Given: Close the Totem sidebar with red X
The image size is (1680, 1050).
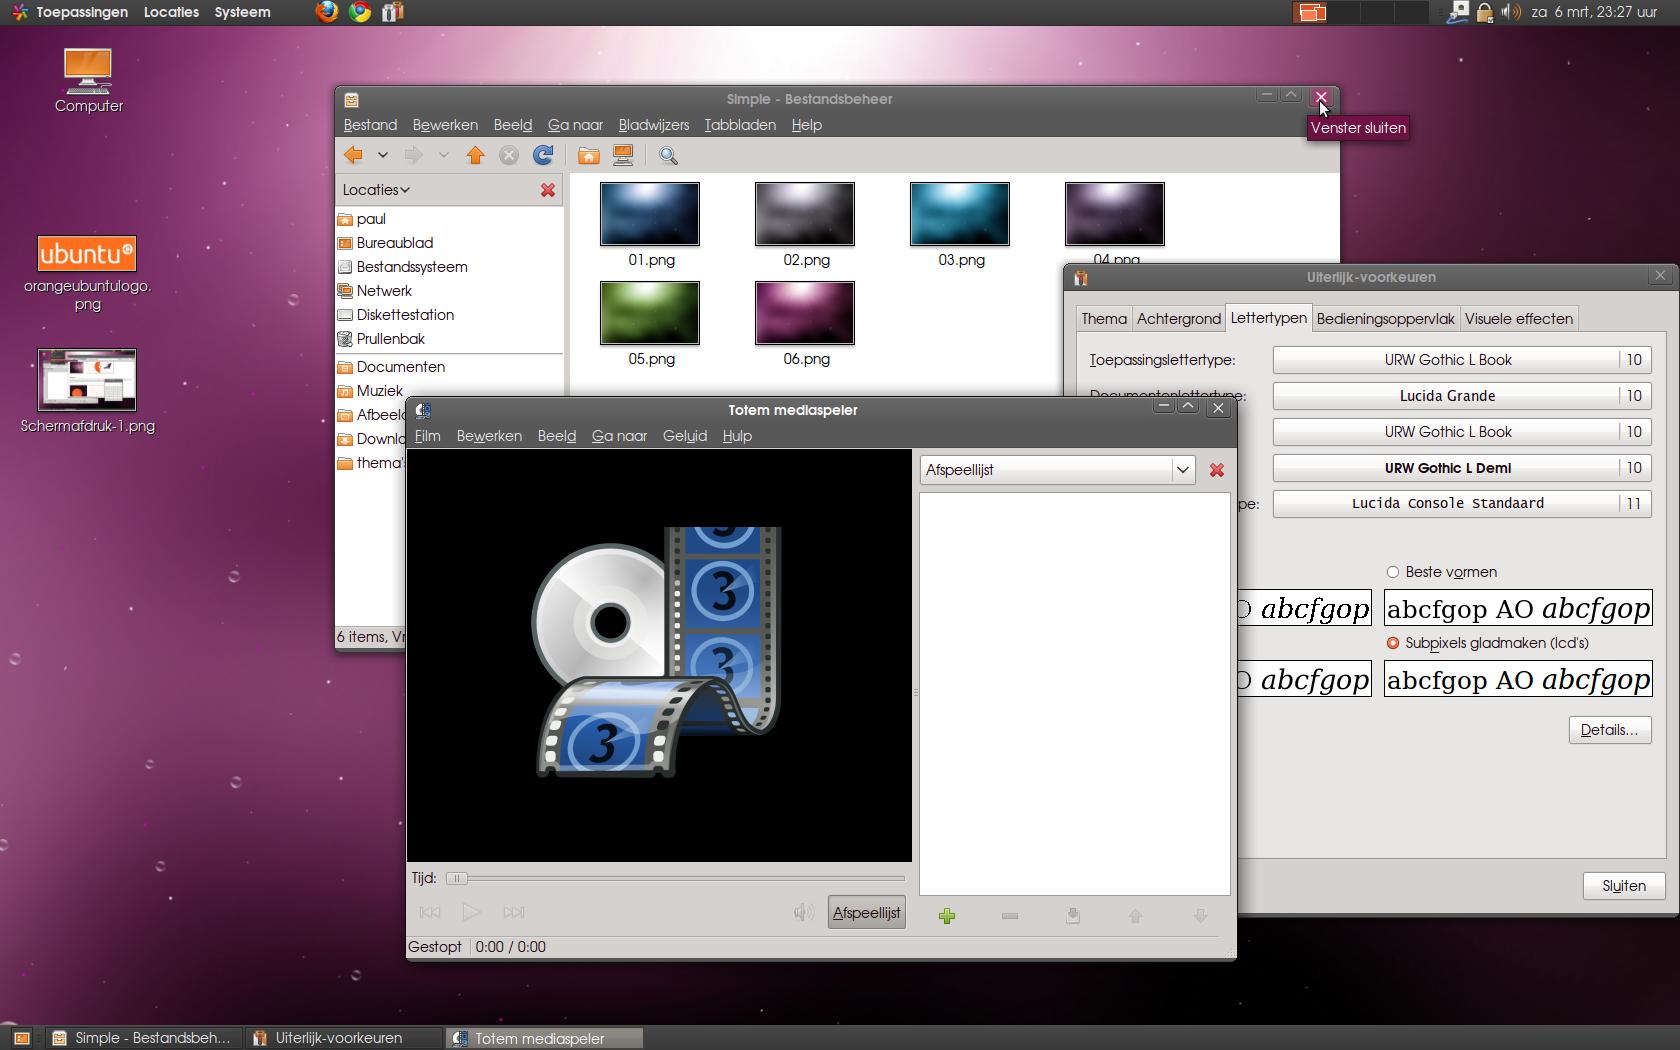Looking at the screenshot, I should coord(1217,470).
